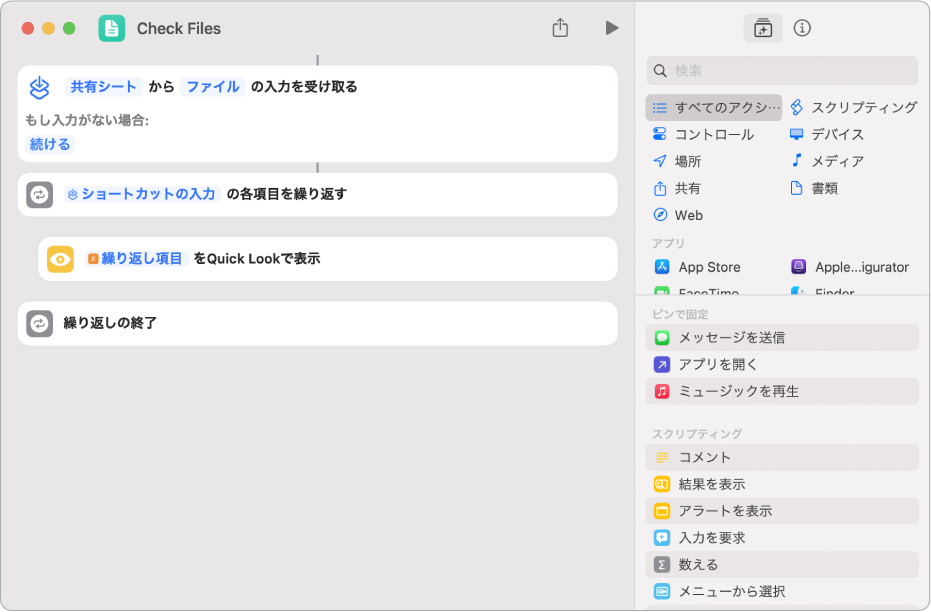Change the ファイル input type token

(213, 87)
